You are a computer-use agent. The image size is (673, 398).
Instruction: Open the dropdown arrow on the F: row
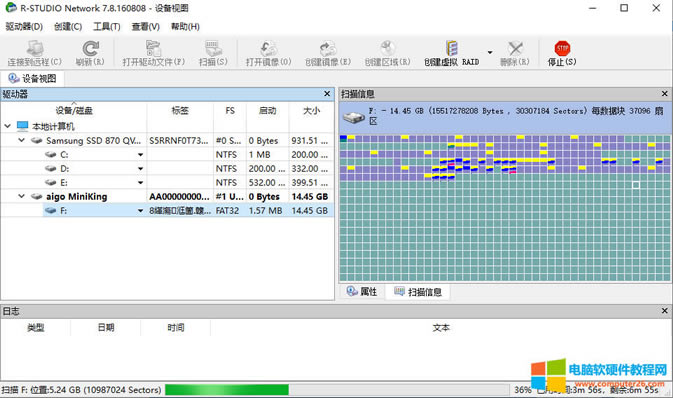[140, 210]
